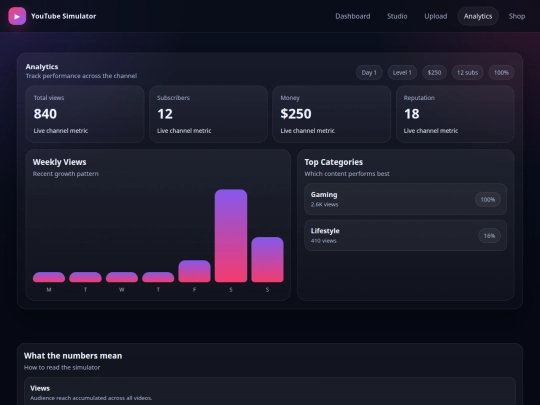Click the 2.6K views text under Gaming

coord(324,204)
